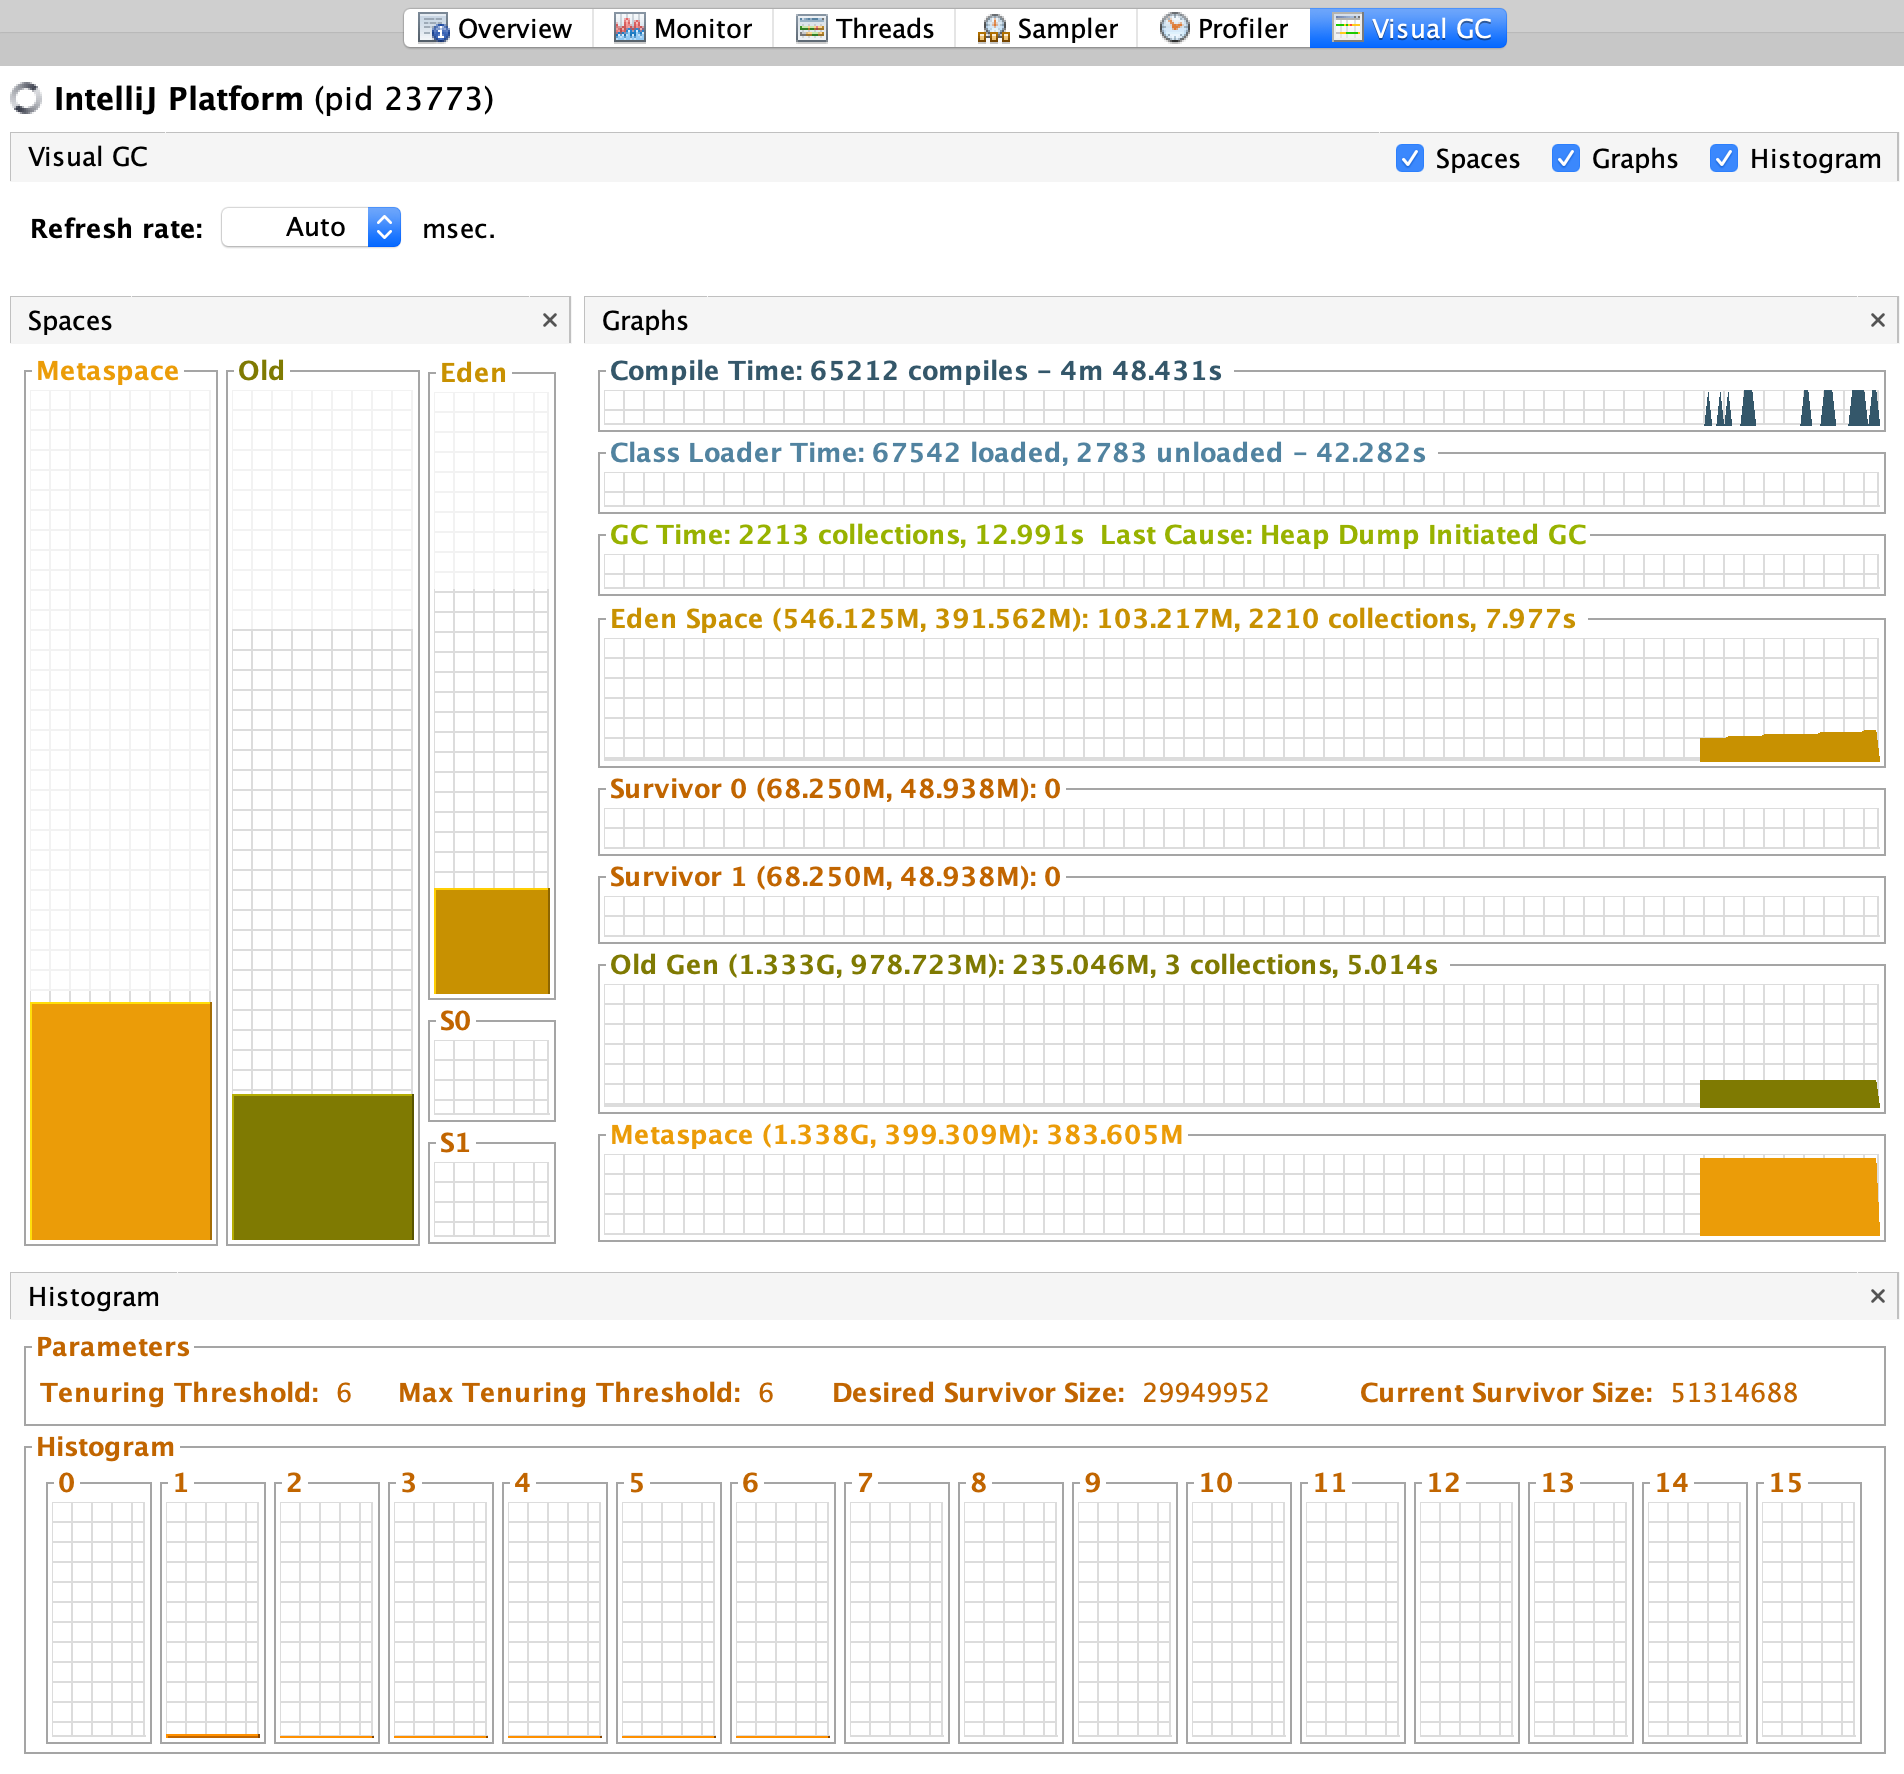The width and height of the screenshot is (1904, 1774).
Task: Disable the Histogram checkbox
Action: coord(1724,158)
